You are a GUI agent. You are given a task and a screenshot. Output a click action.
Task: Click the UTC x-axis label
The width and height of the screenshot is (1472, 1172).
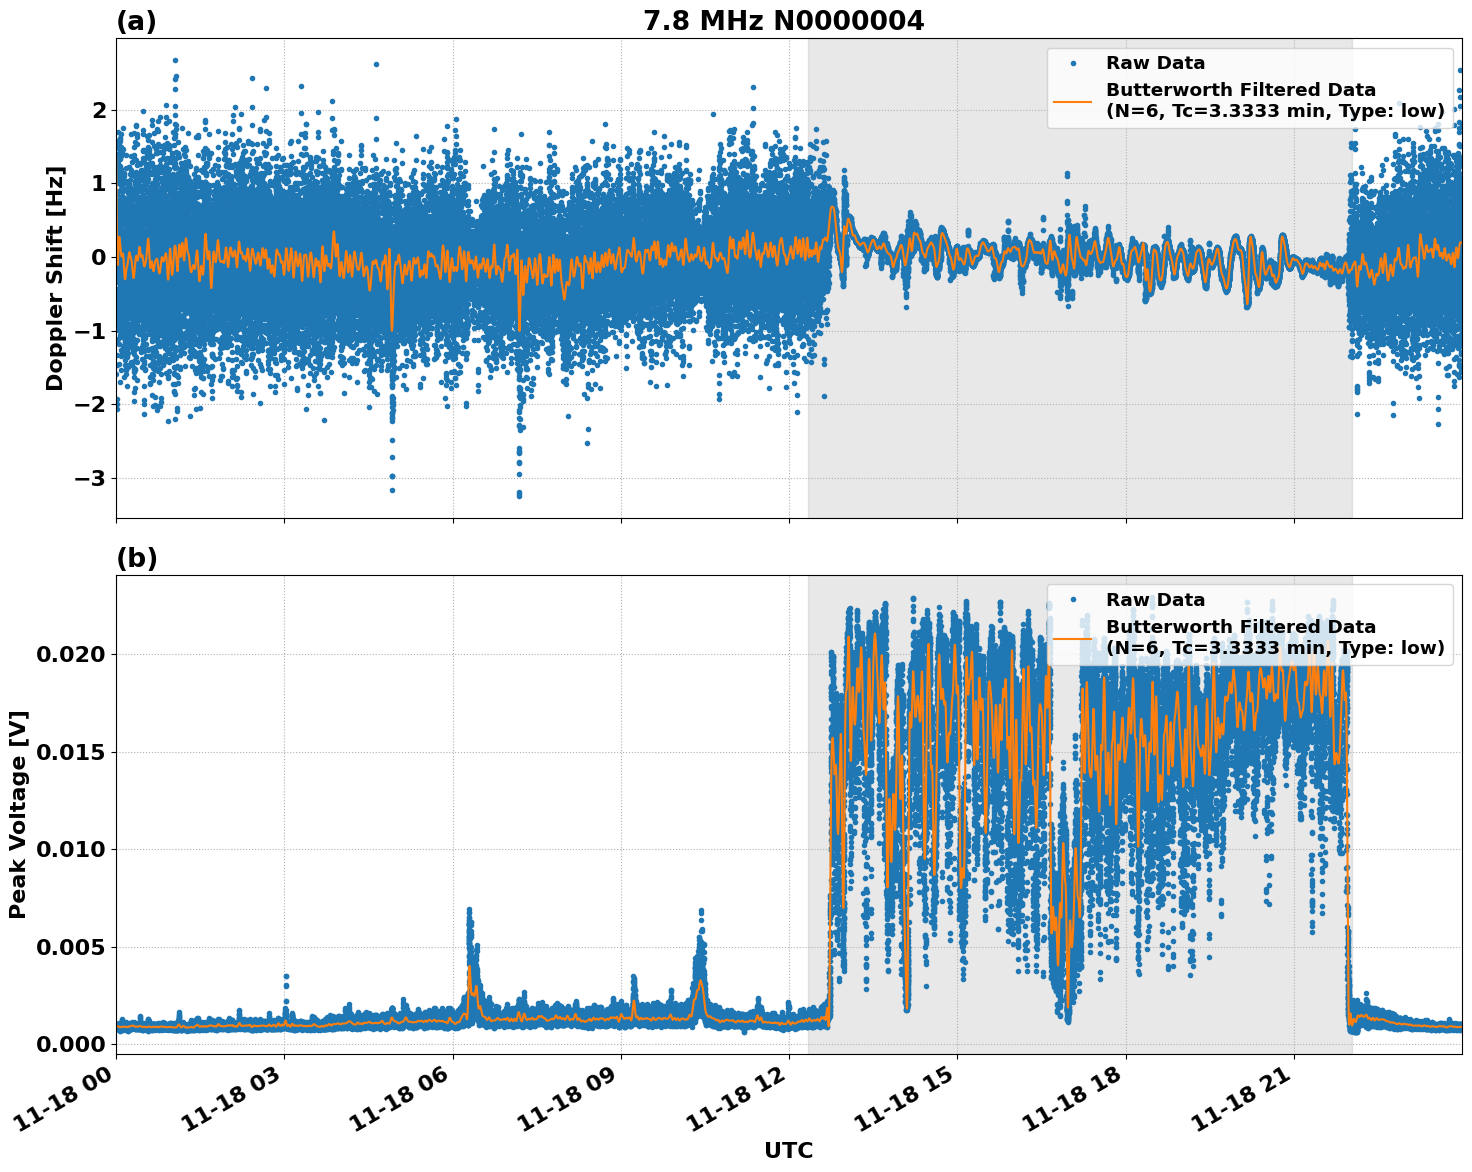click(788, 1151)
